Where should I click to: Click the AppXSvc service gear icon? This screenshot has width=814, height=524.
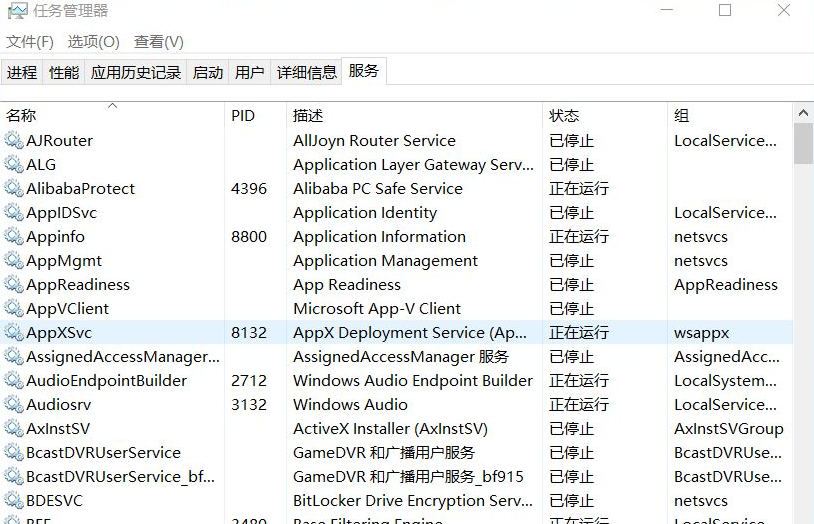13,333
